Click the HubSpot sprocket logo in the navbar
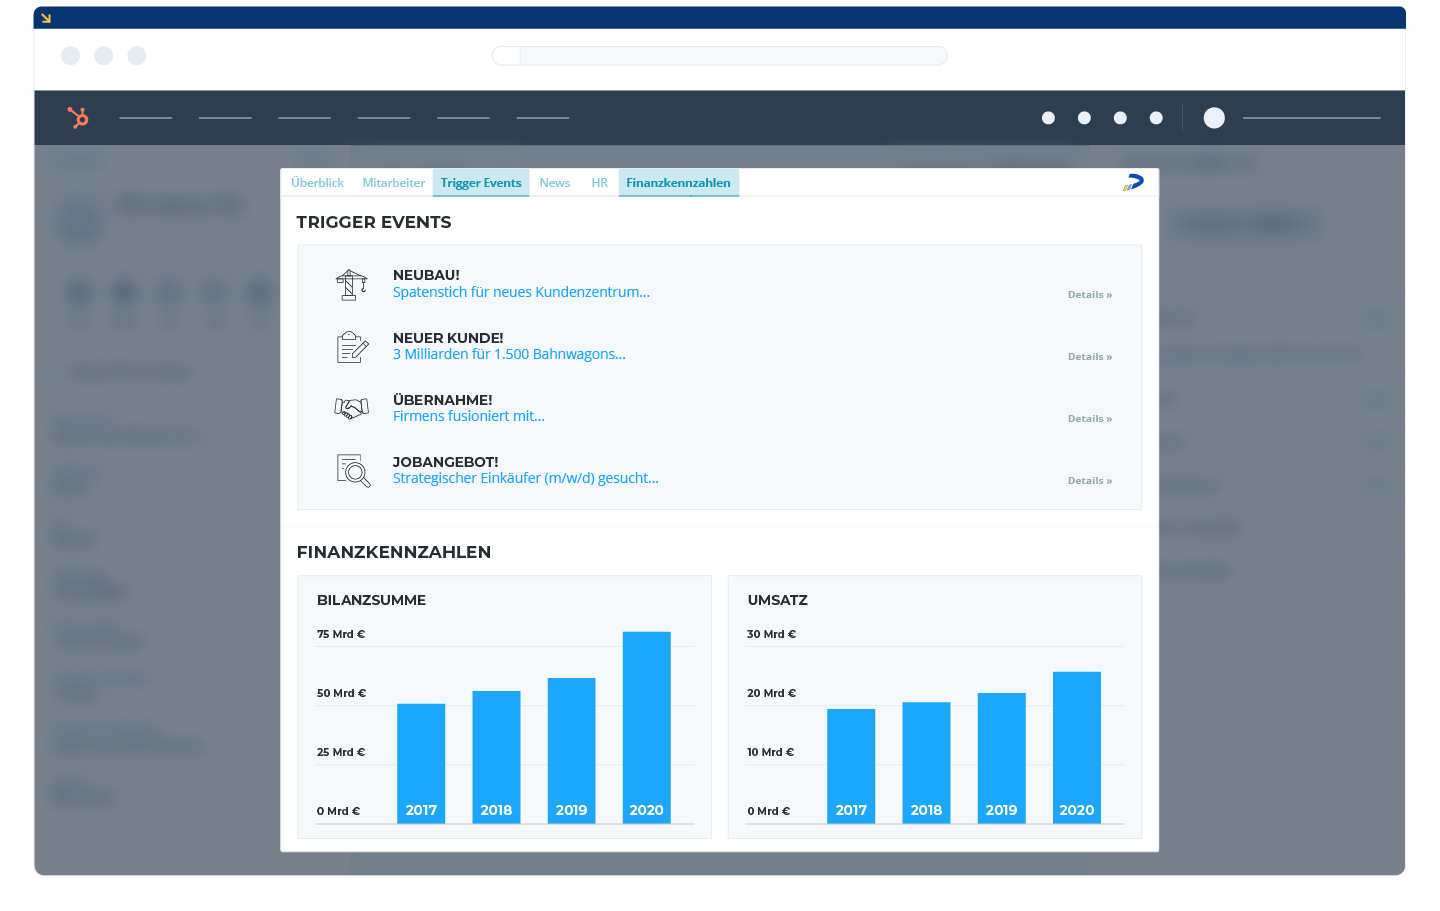Image resolution: width=1440 pixels, height=911 pixels. tap(78, 117)
